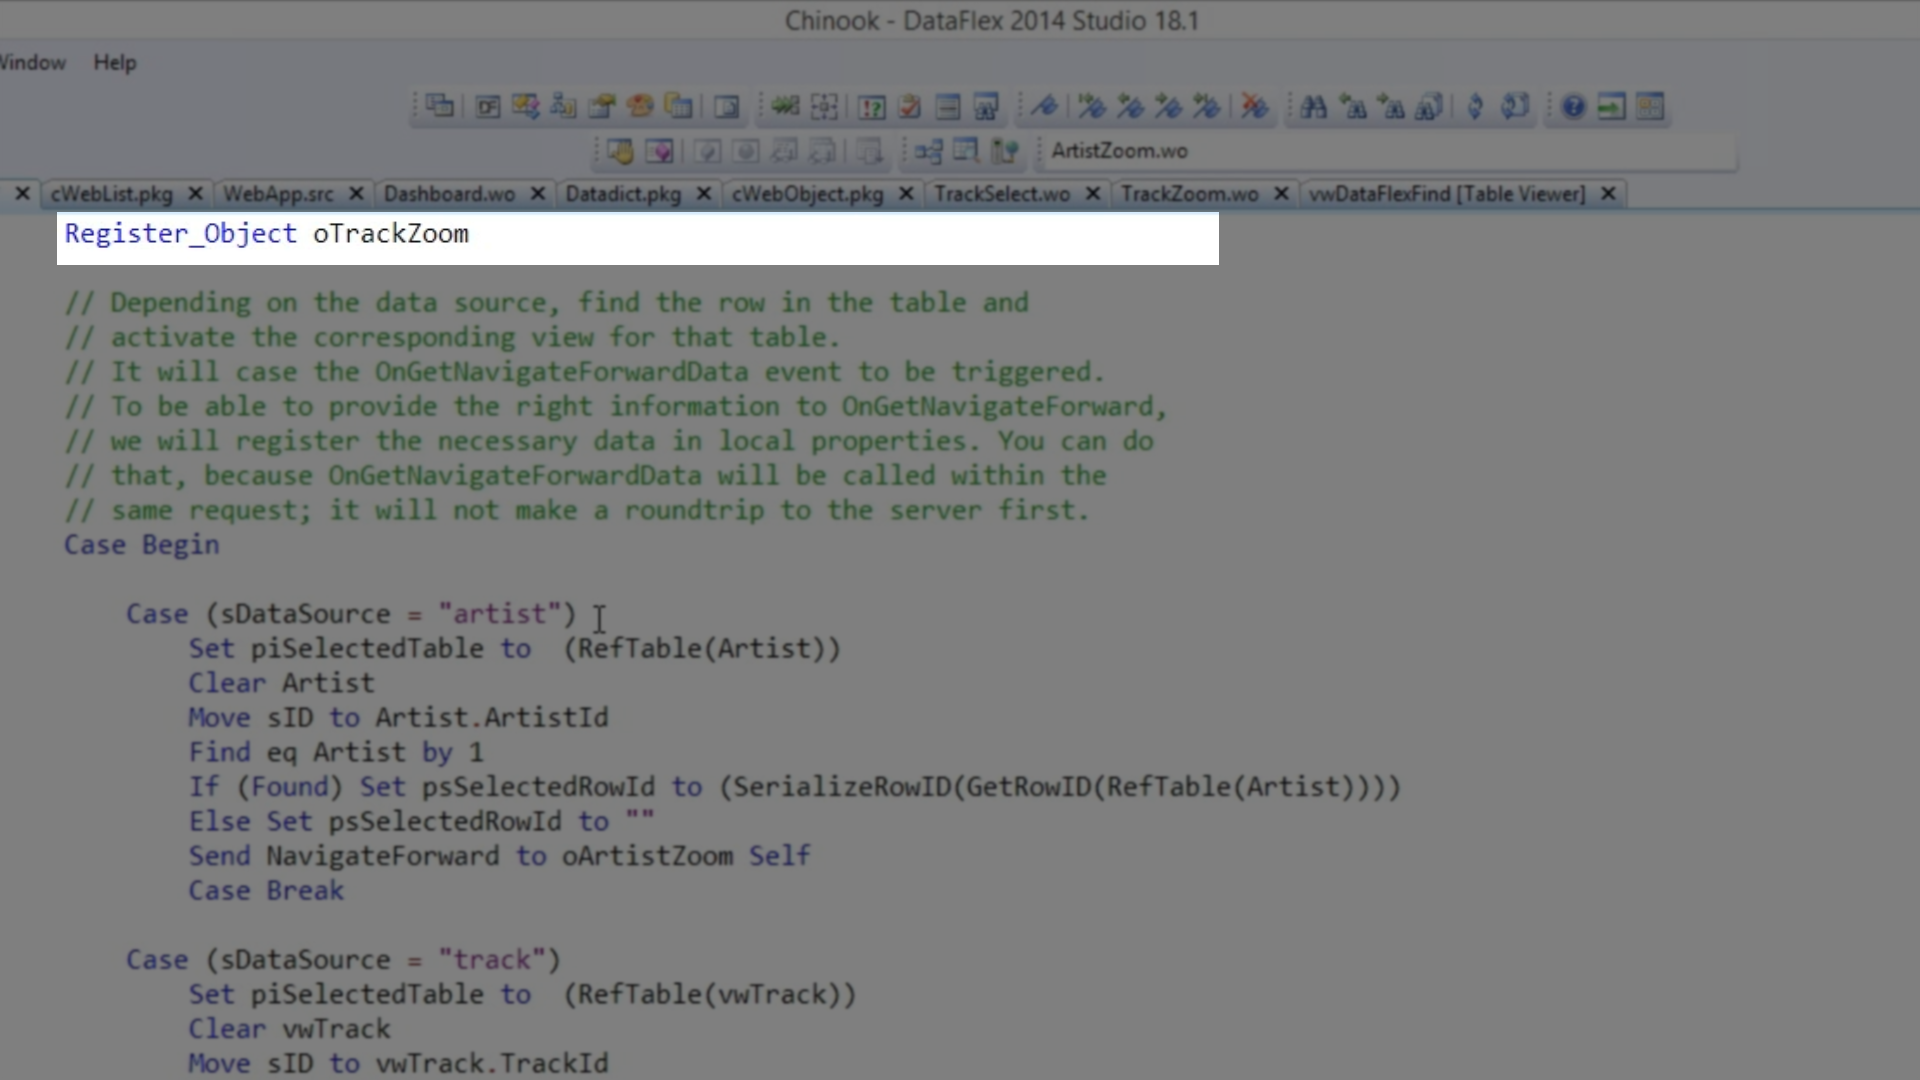The width and height of the screenshot is (1920, 1080).
Task: Click the toggle bookmark flag icon
Action: [1044, 107]
